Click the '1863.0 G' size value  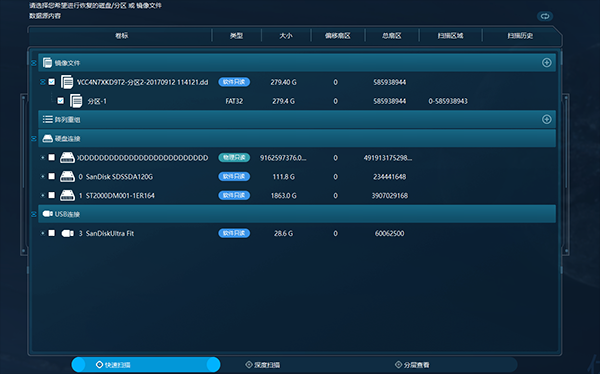point(284,195)
